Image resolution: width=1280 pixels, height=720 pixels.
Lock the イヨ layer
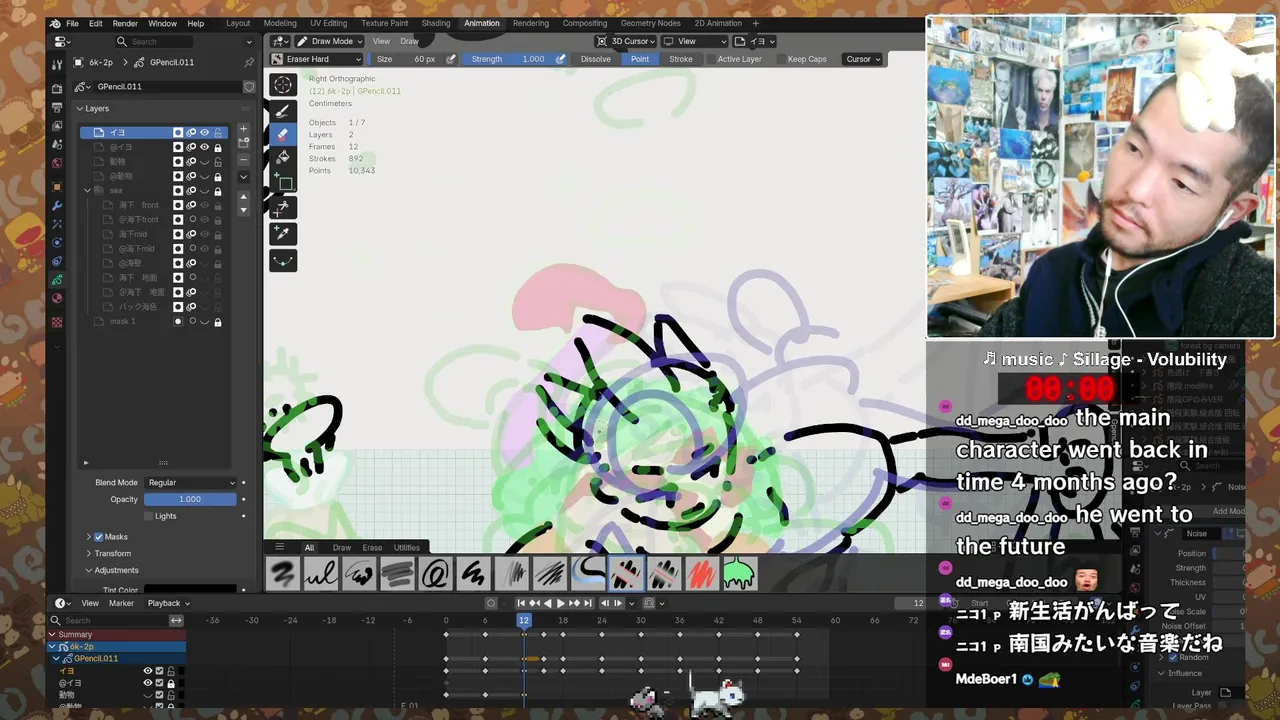pyautogui.click(x=218, y=132)
